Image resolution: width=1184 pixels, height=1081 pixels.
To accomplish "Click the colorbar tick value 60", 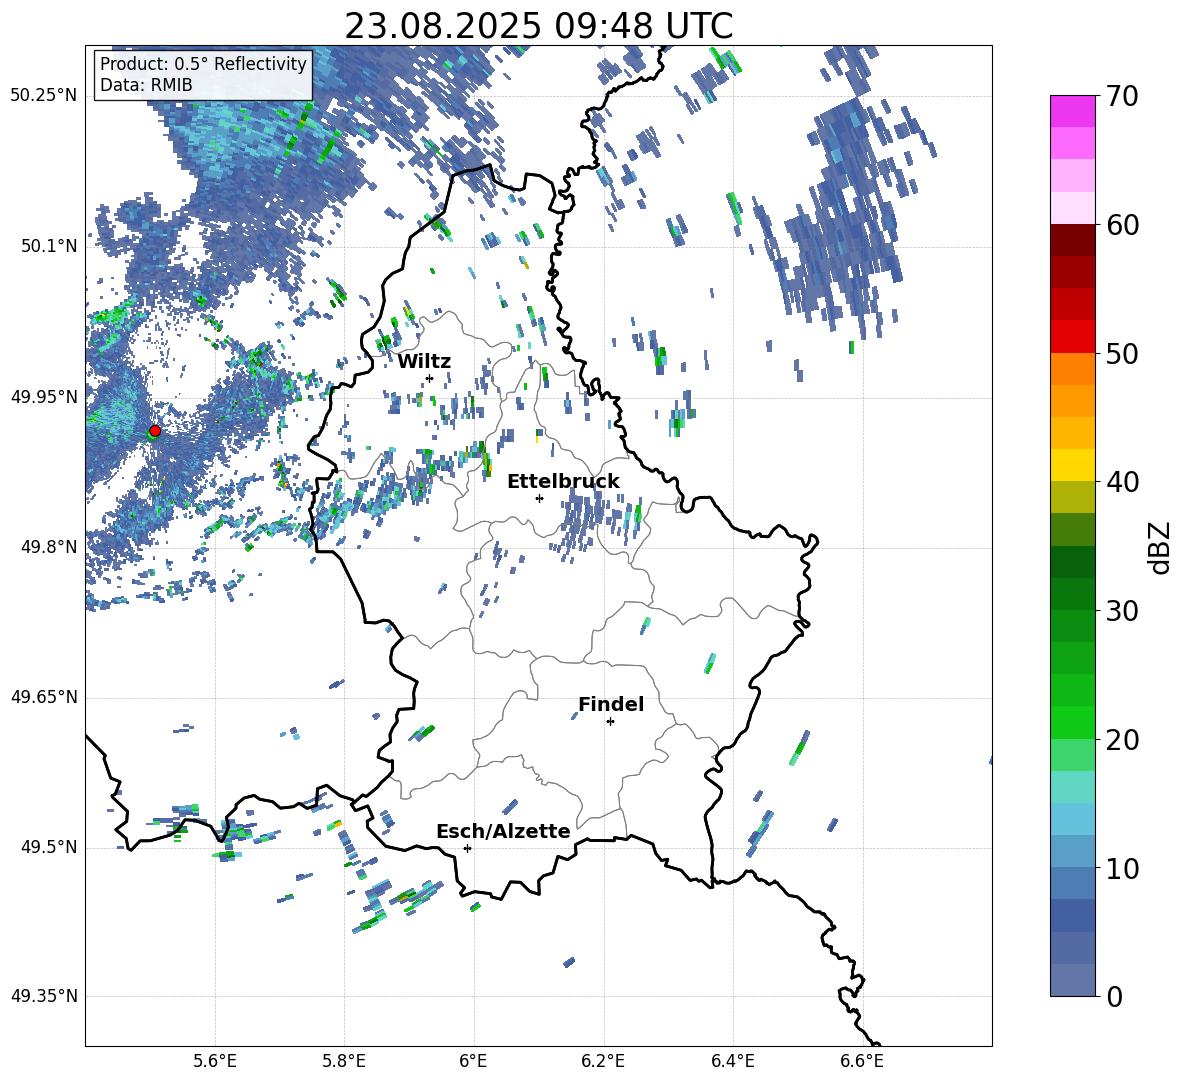I will (1122, 225).
